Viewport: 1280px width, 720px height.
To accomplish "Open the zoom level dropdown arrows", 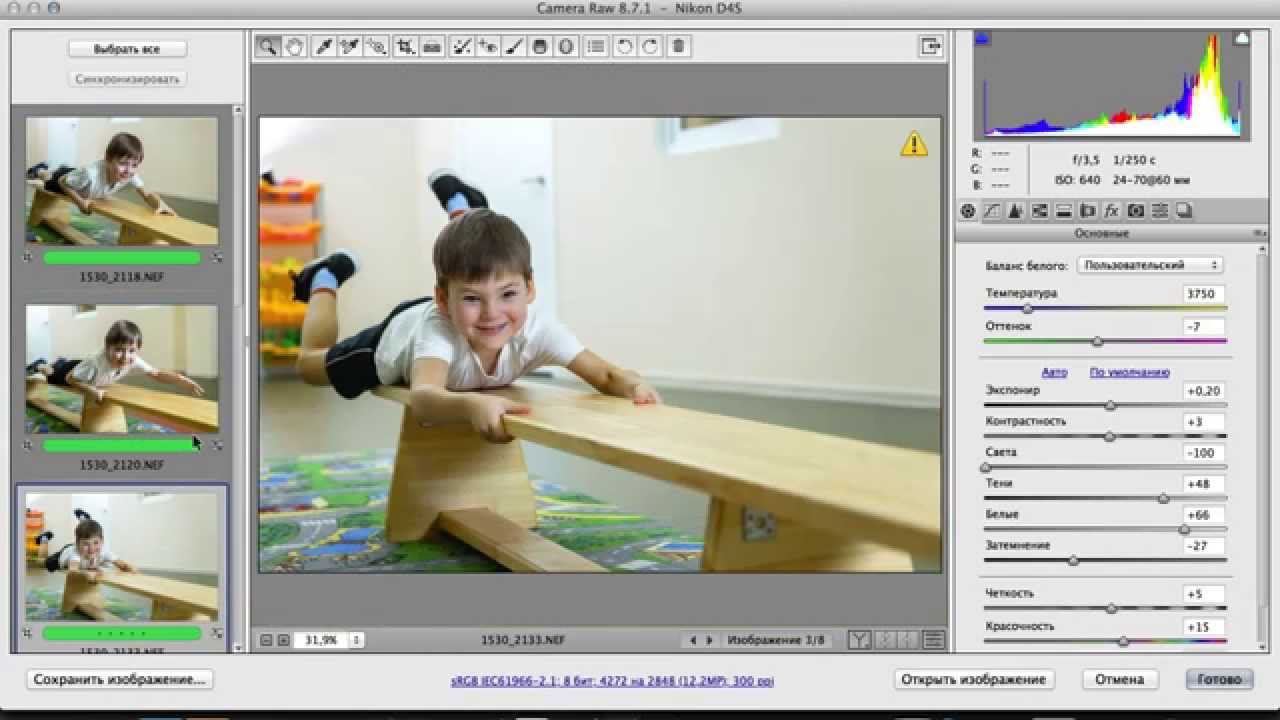I will [357, 640].
